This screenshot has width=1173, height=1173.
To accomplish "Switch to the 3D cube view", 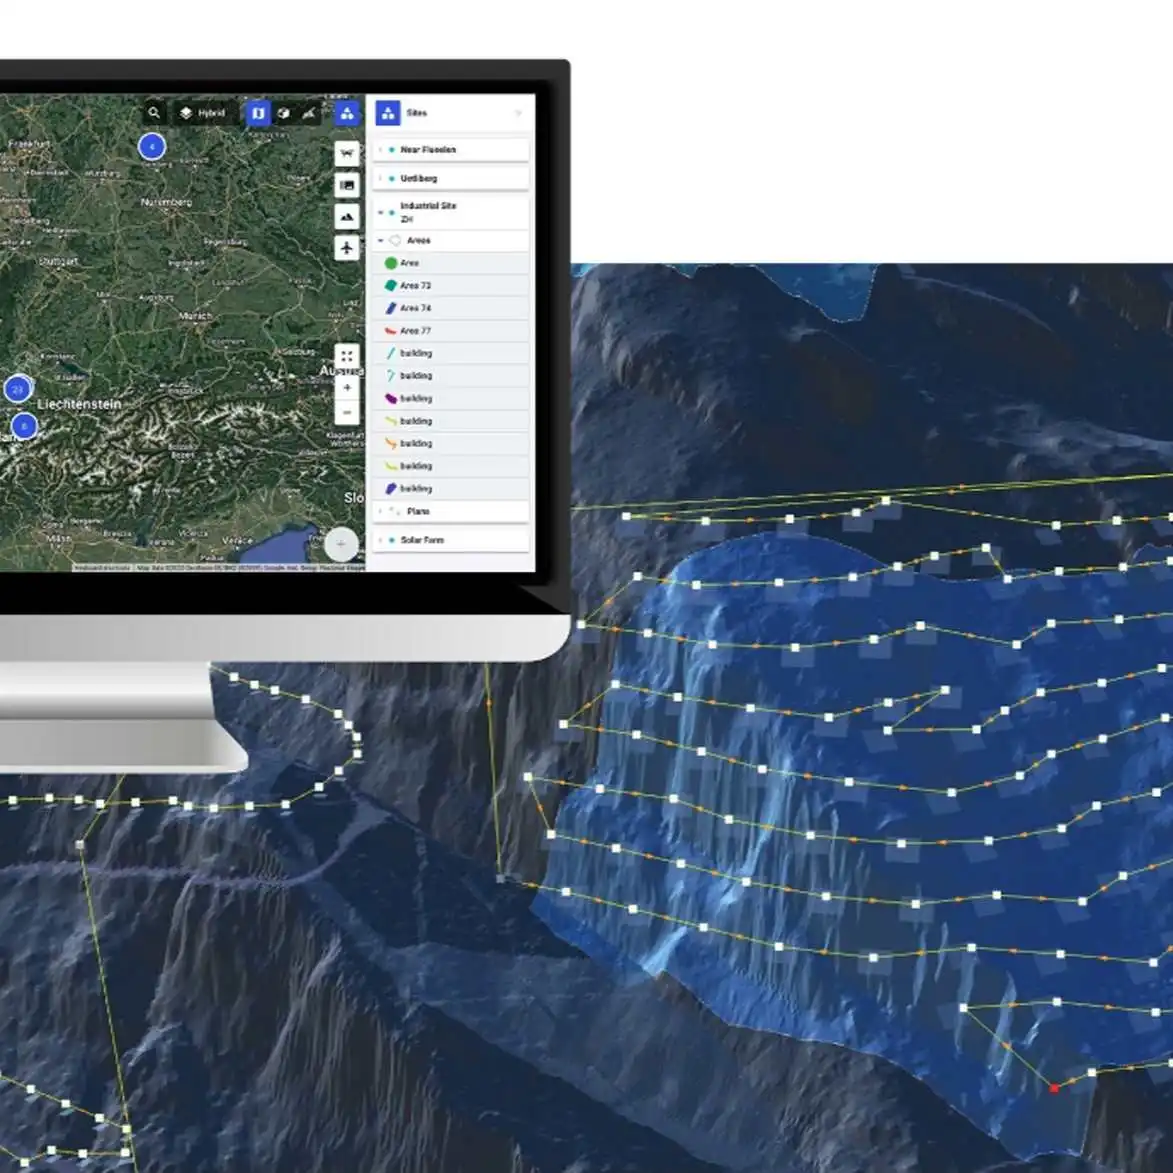I will tap(284, 113).
